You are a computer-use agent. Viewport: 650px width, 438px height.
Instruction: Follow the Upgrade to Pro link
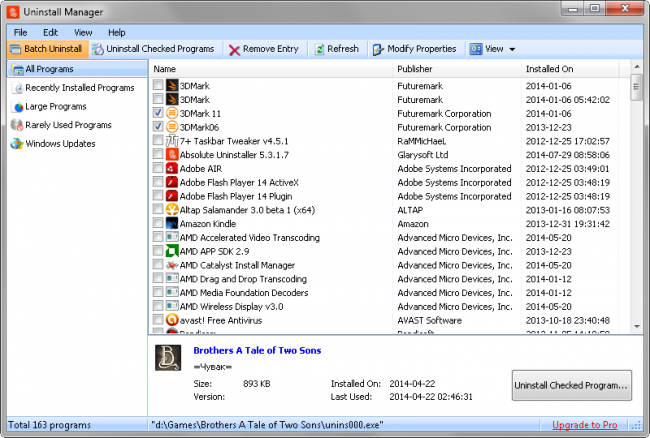coord(585,425)
